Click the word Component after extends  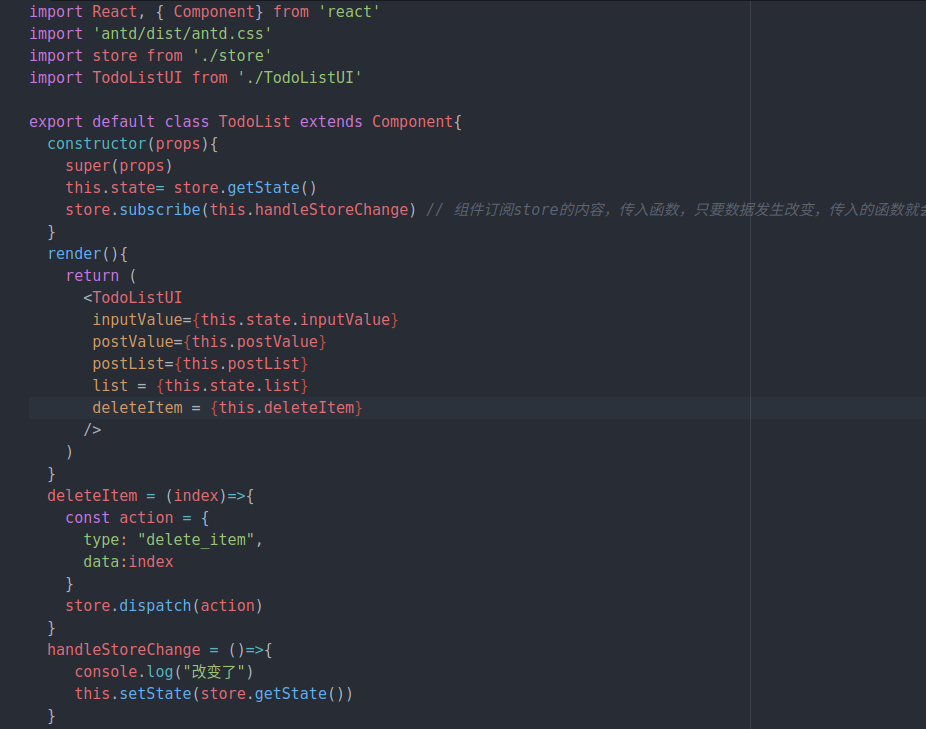click(x=412, y=122)
